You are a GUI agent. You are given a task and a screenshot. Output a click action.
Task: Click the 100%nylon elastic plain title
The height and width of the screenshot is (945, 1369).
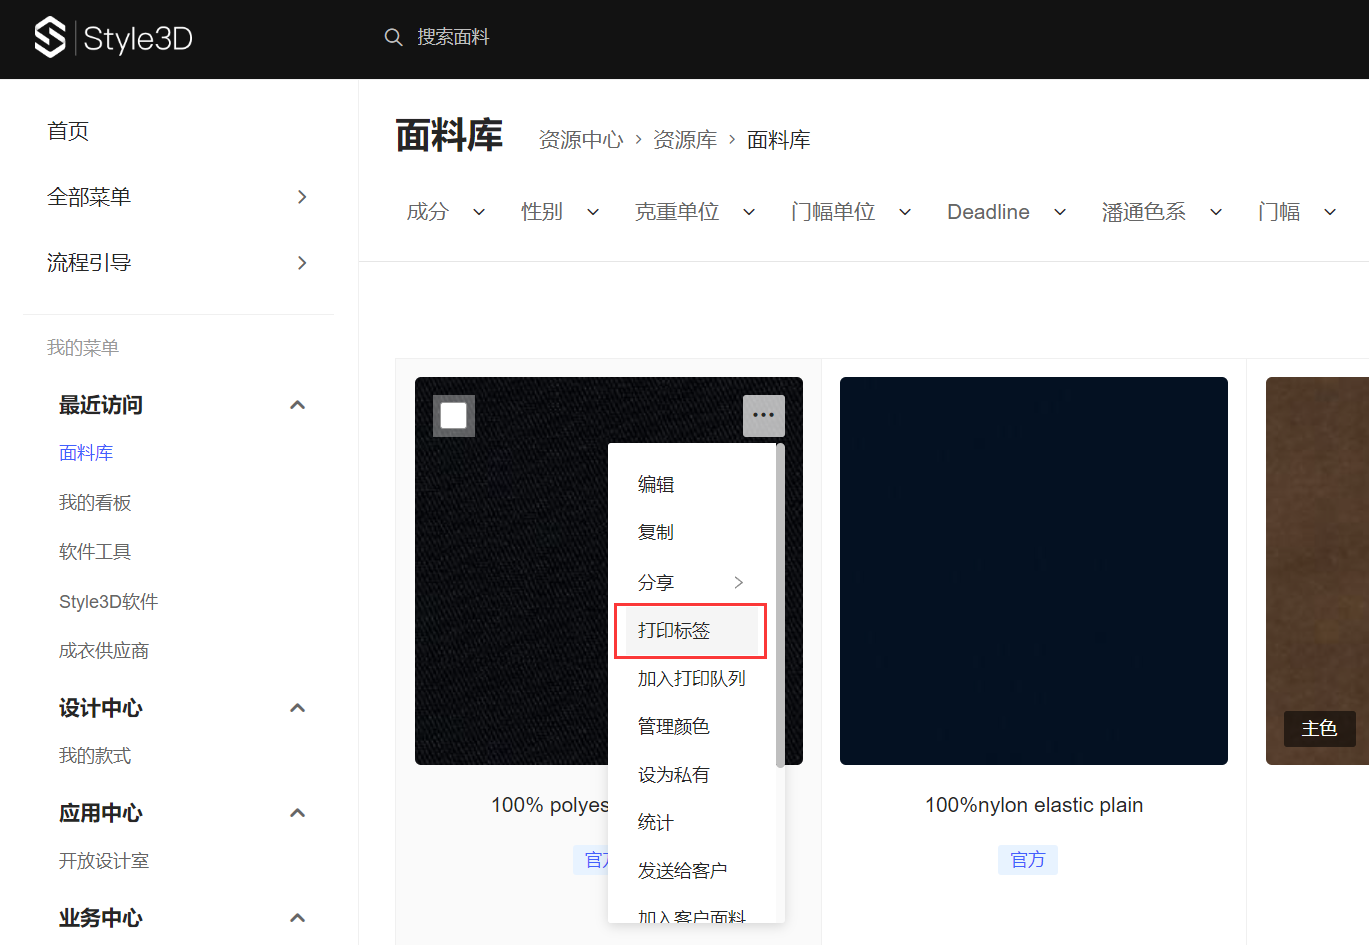(x=1034, y=805)
